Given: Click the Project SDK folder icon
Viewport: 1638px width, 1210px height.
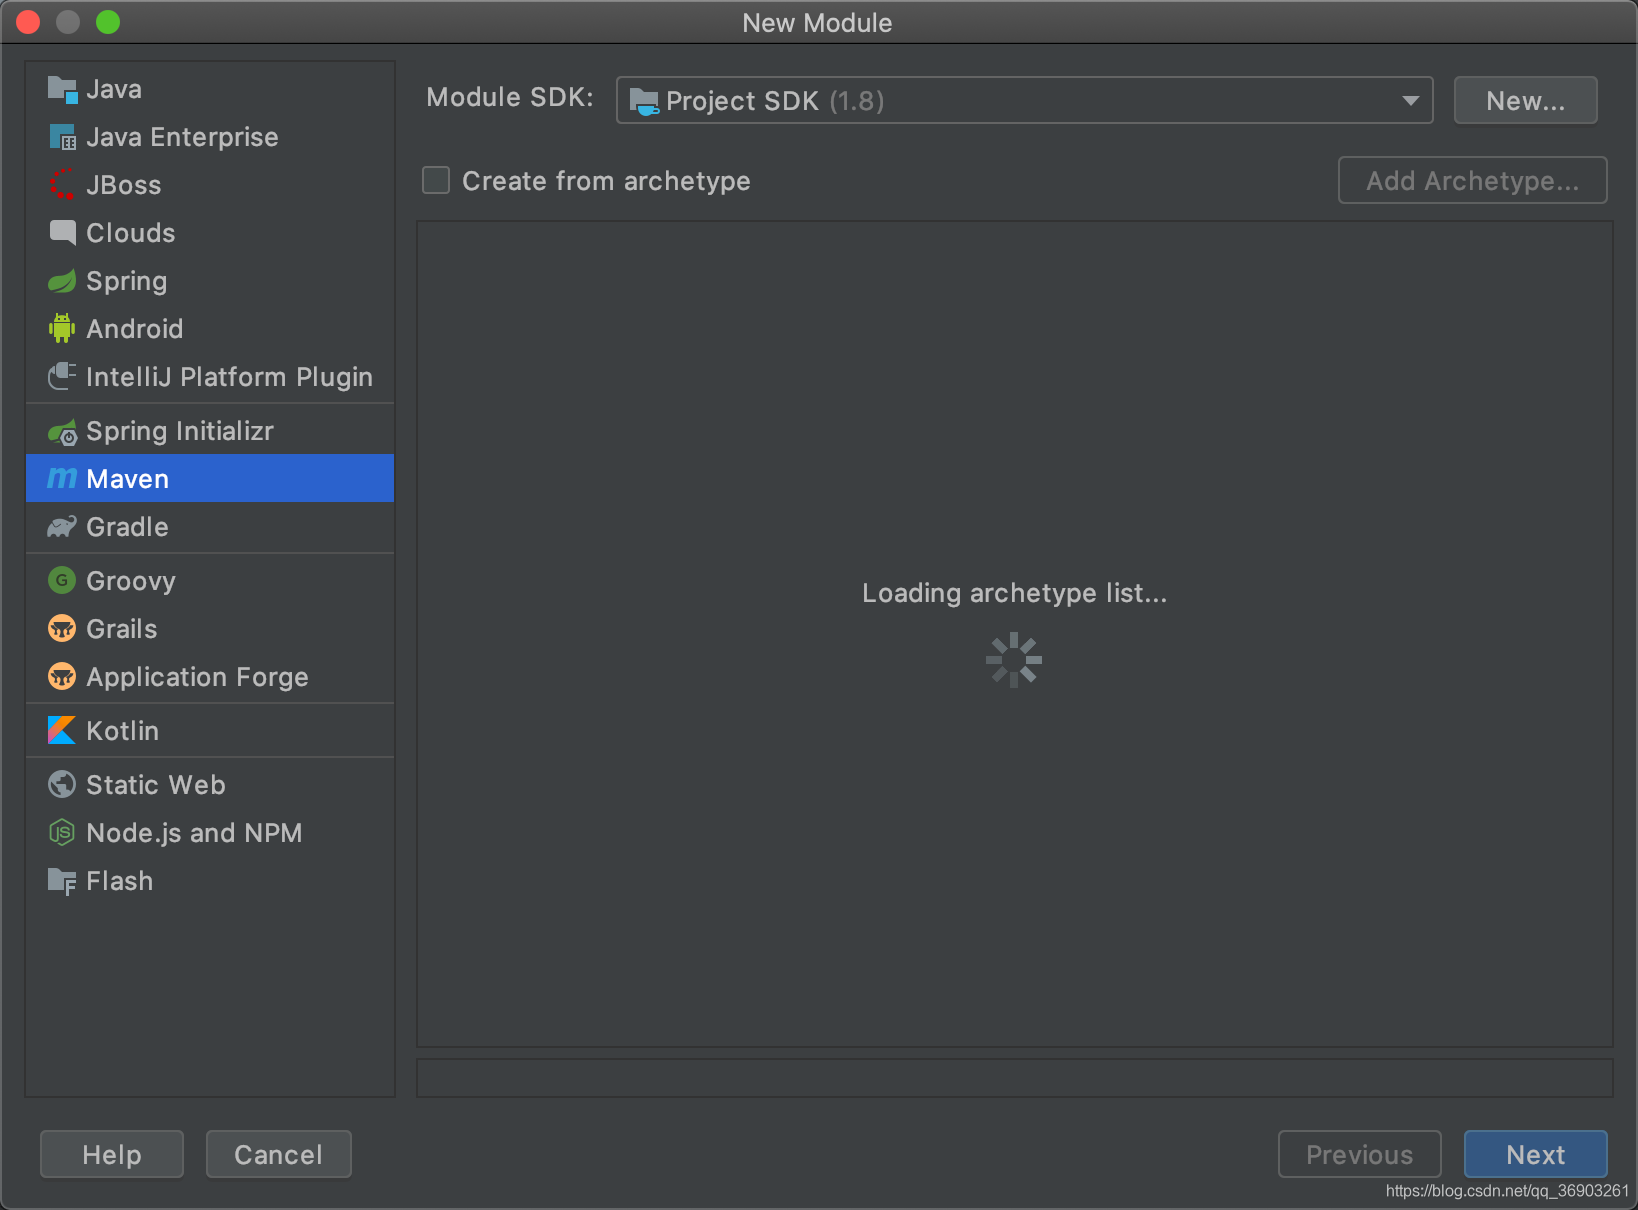Looking at the screenshot, I should [644, 101].
